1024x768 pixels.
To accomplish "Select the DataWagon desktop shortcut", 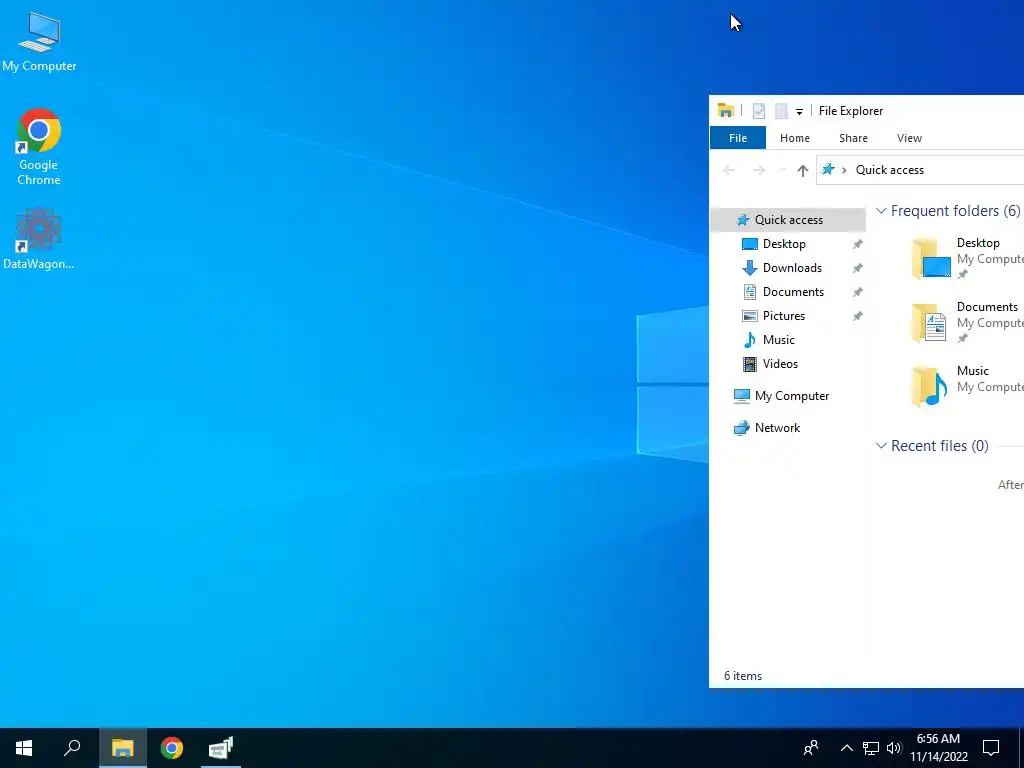I will click(39, 238).
